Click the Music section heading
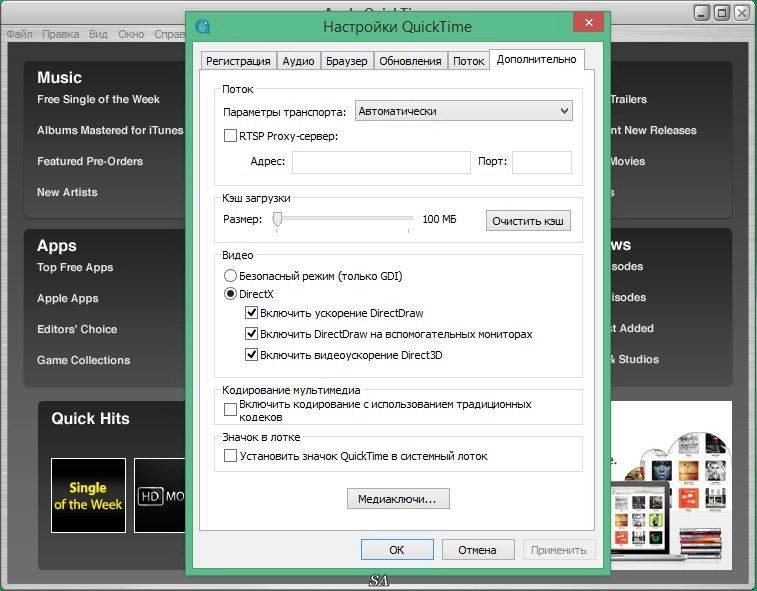This screenshot has width=757, height=591. [x=59, y=77]
